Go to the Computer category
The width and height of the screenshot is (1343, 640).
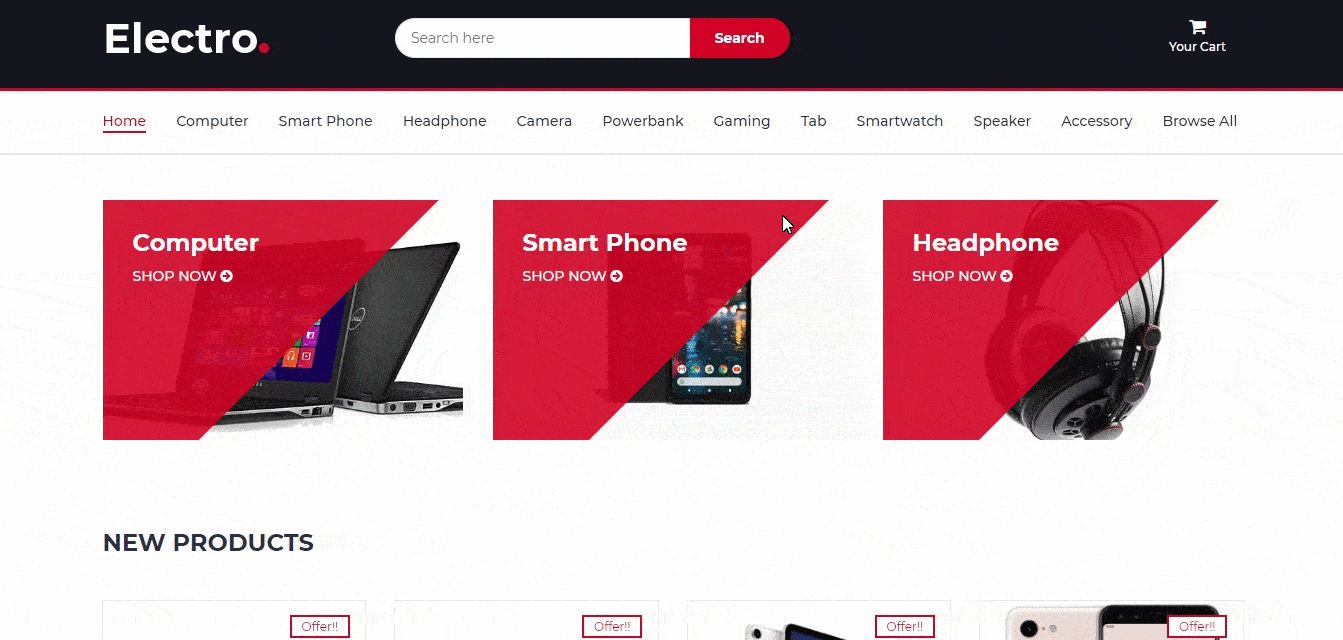point(212,121)
